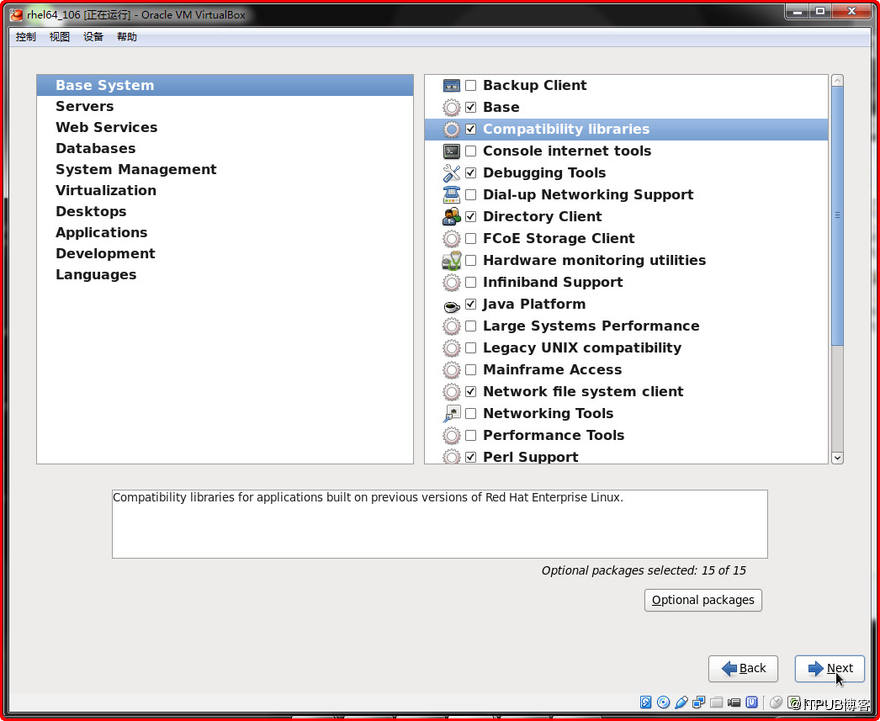Click the Legacy UNIX compatibility gear icon
This screenshot has height=721, width=880.
451,348
